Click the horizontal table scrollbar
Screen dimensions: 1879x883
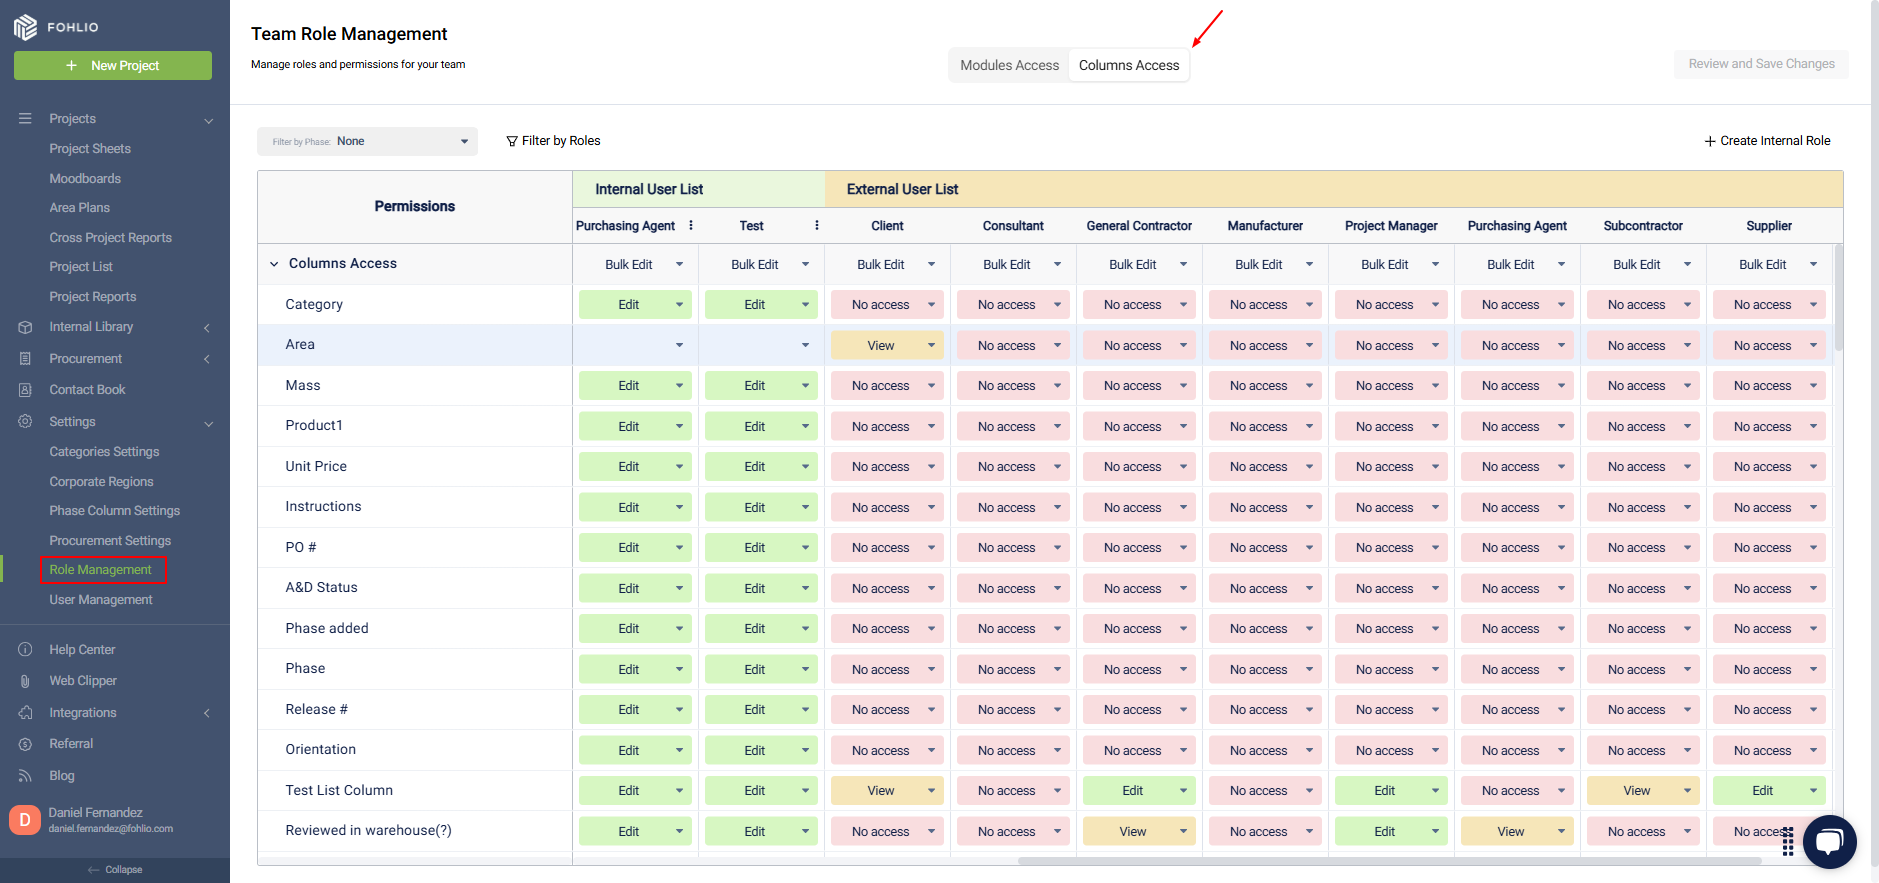coord(1390,861)
